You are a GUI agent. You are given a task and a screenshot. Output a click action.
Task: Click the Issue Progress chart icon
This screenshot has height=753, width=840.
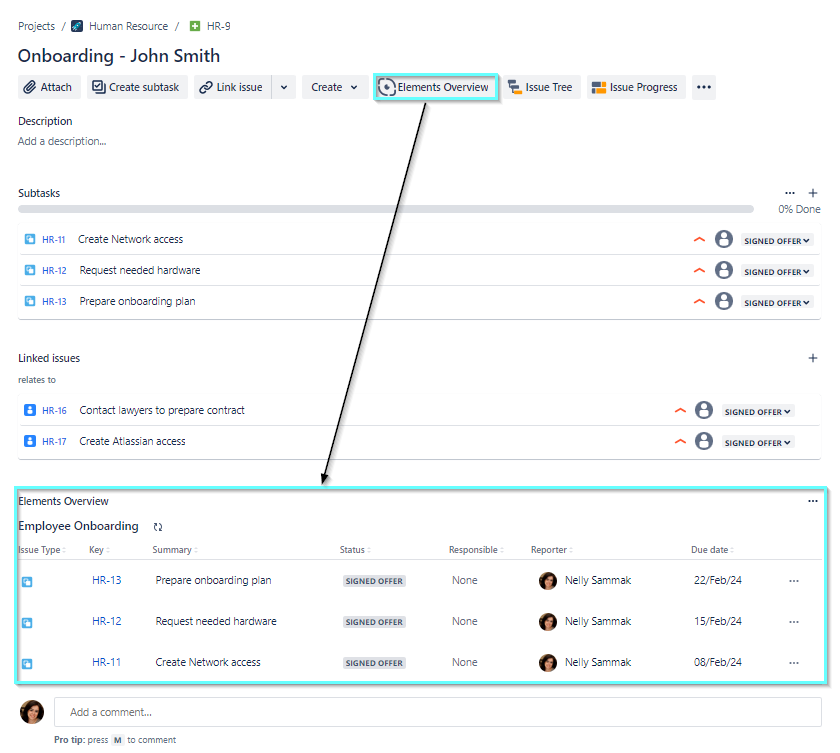[x=597, y=87]
